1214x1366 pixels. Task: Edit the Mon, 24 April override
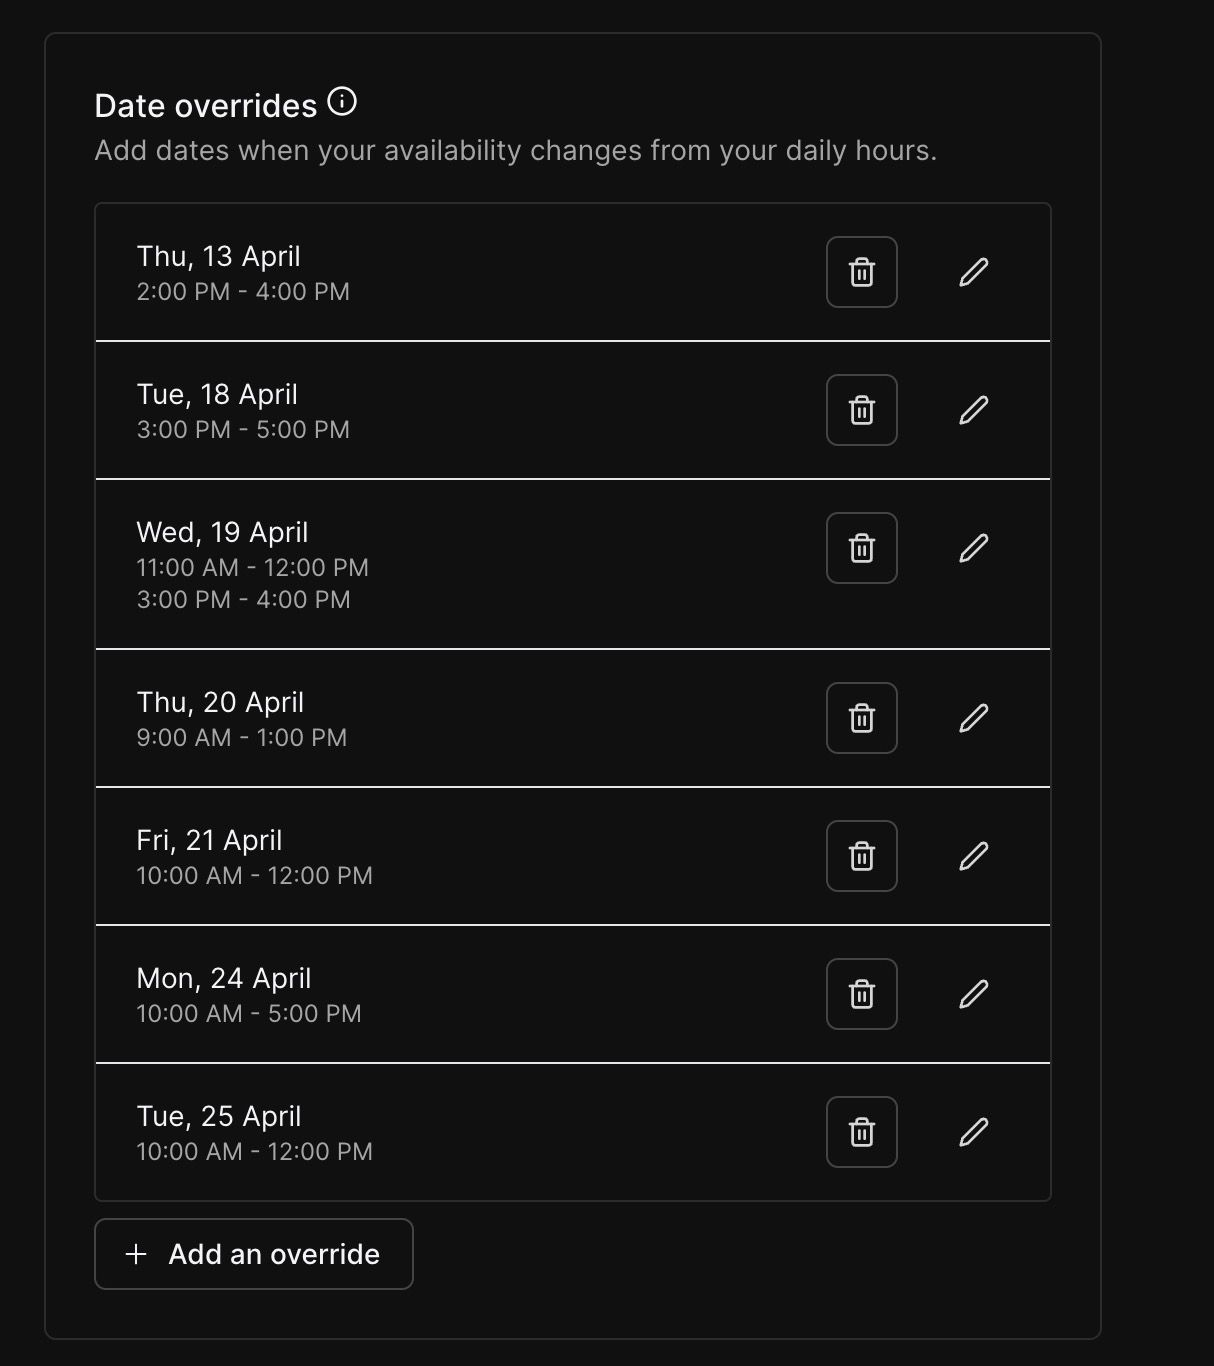[974, 993]
